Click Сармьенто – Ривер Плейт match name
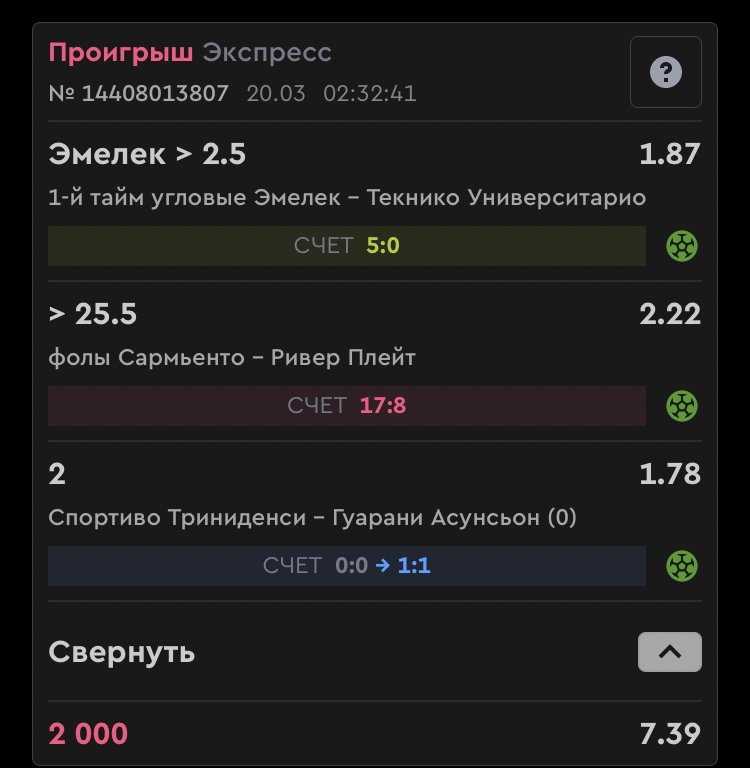This screenshot has height=768, width=750. tap(232, 357)
